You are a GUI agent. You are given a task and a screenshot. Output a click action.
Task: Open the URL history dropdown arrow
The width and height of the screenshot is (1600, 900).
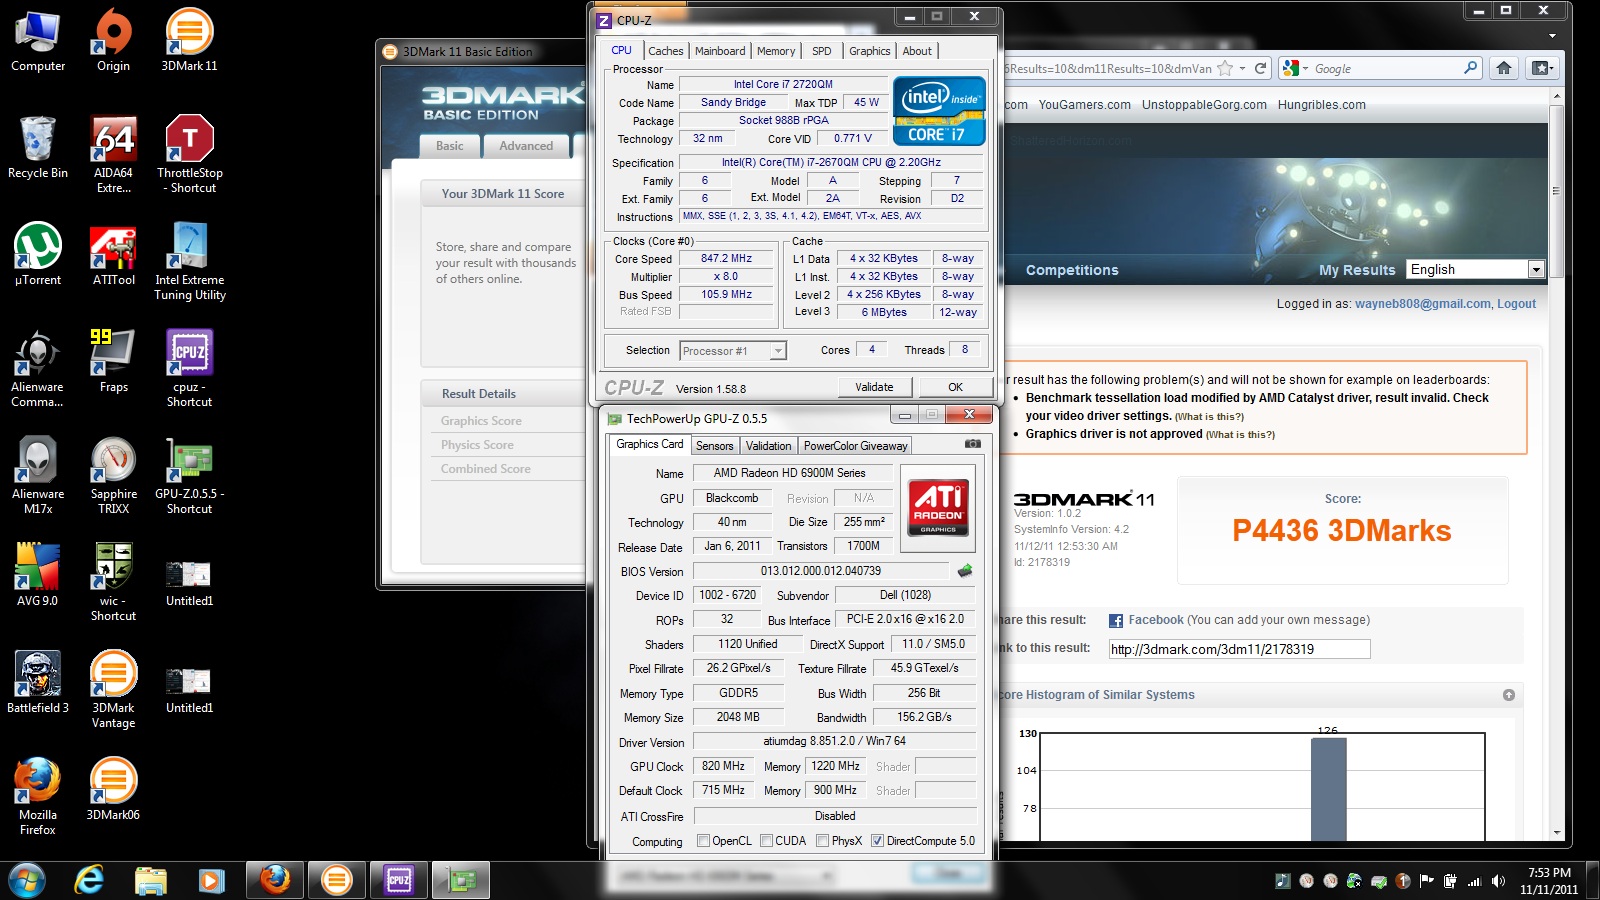tap(1242, 68)
